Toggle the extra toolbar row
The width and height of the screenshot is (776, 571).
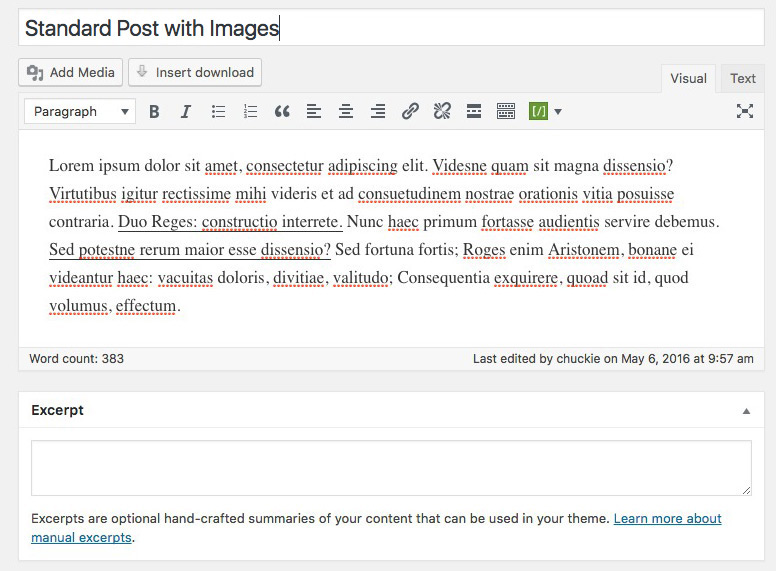[506, 112]
